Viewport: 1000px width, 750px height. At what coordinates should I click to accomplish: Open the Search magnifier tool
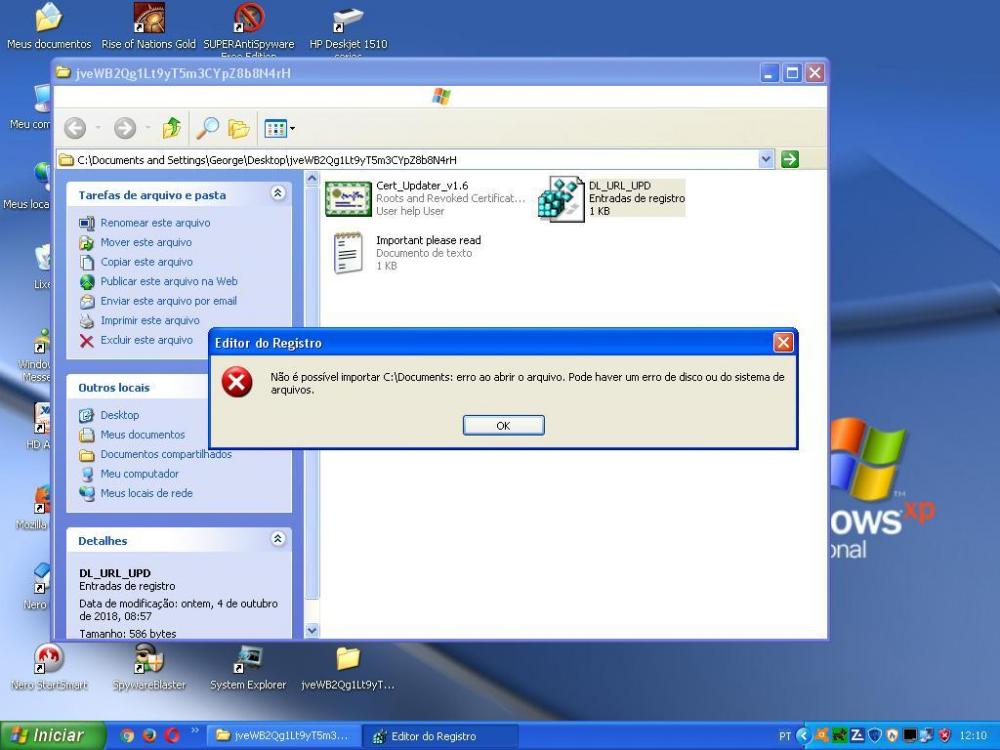tap(207, 128)
